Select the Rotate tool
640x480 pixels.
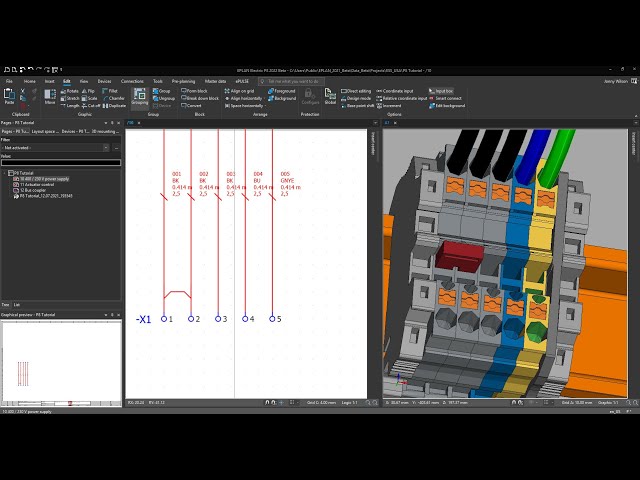(69, 91)
